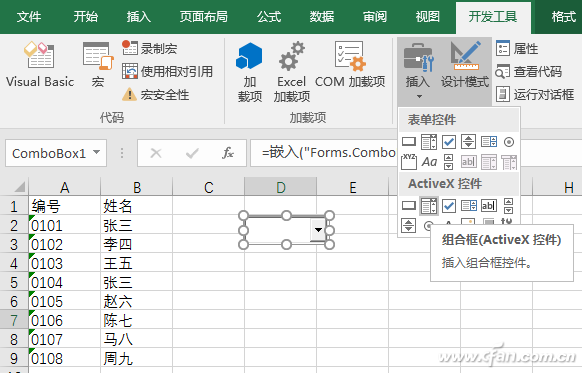
Task: Insert a form control Label (Aa)
Action: click(x=429, y=162)
